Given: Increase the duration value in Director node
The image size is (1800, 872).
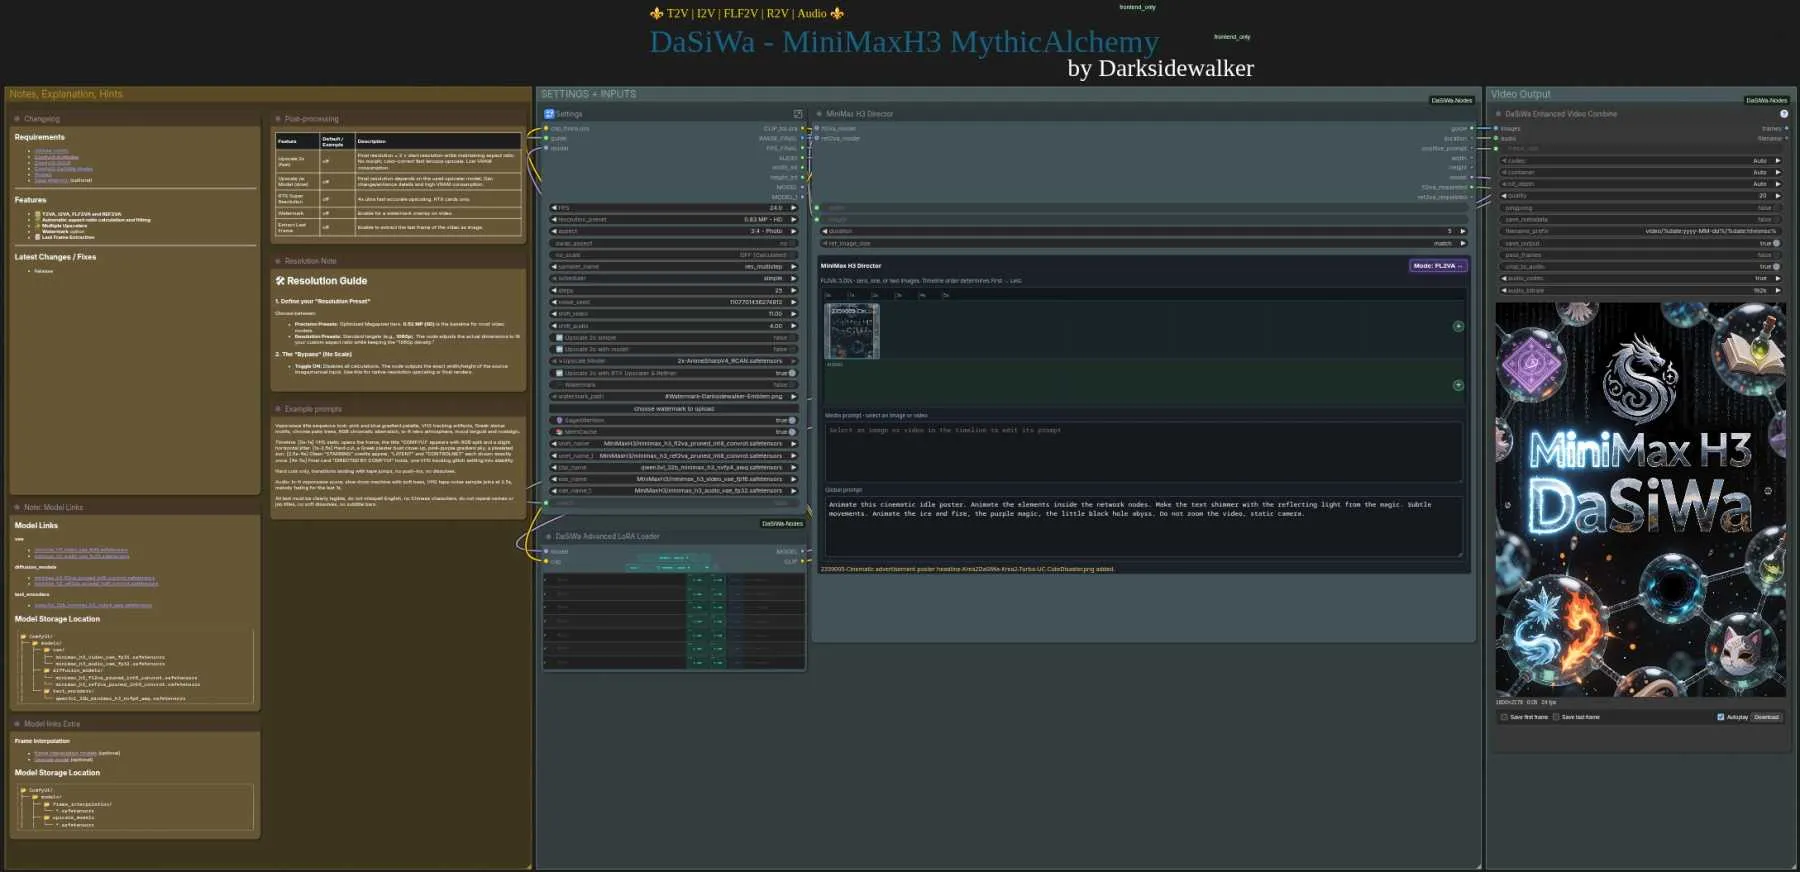Looking at the screenshot, I should [1463, 231].
